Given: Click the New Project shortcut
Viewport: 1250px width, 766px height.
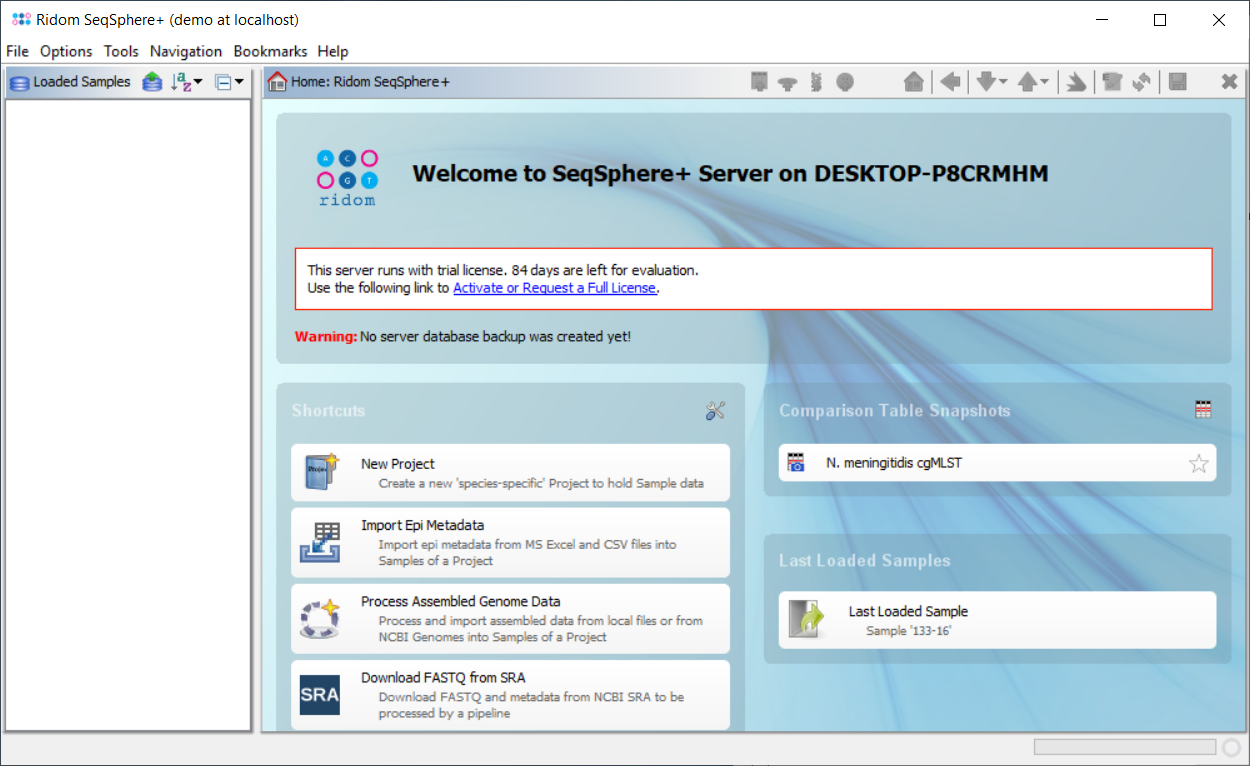Looking at the screenshot, I should [x=510, y=473].
